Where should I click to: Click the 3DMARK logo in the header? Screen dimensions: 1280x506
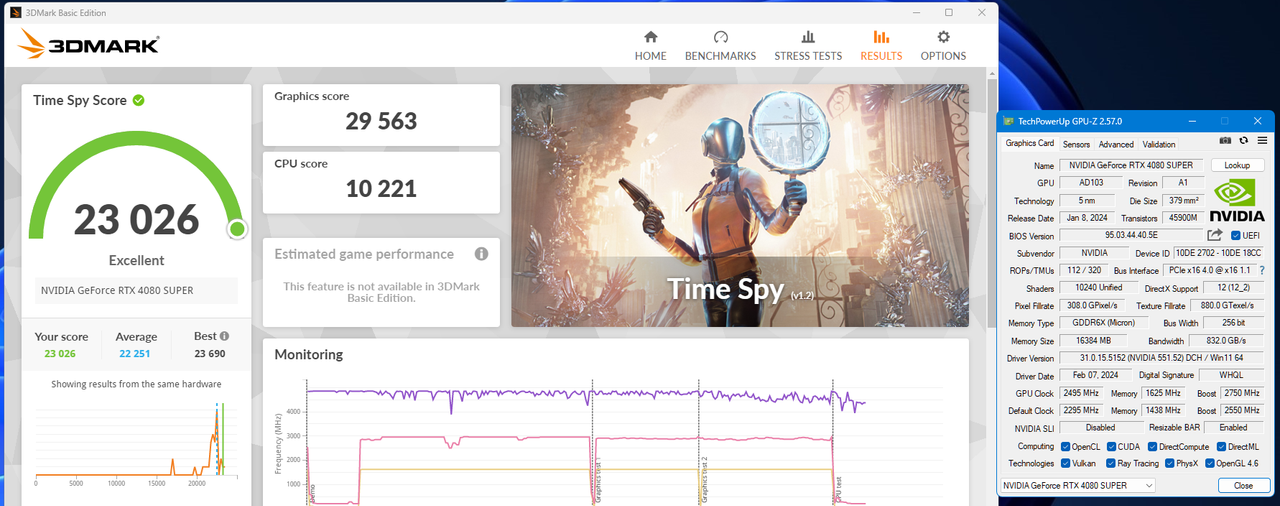89,43
